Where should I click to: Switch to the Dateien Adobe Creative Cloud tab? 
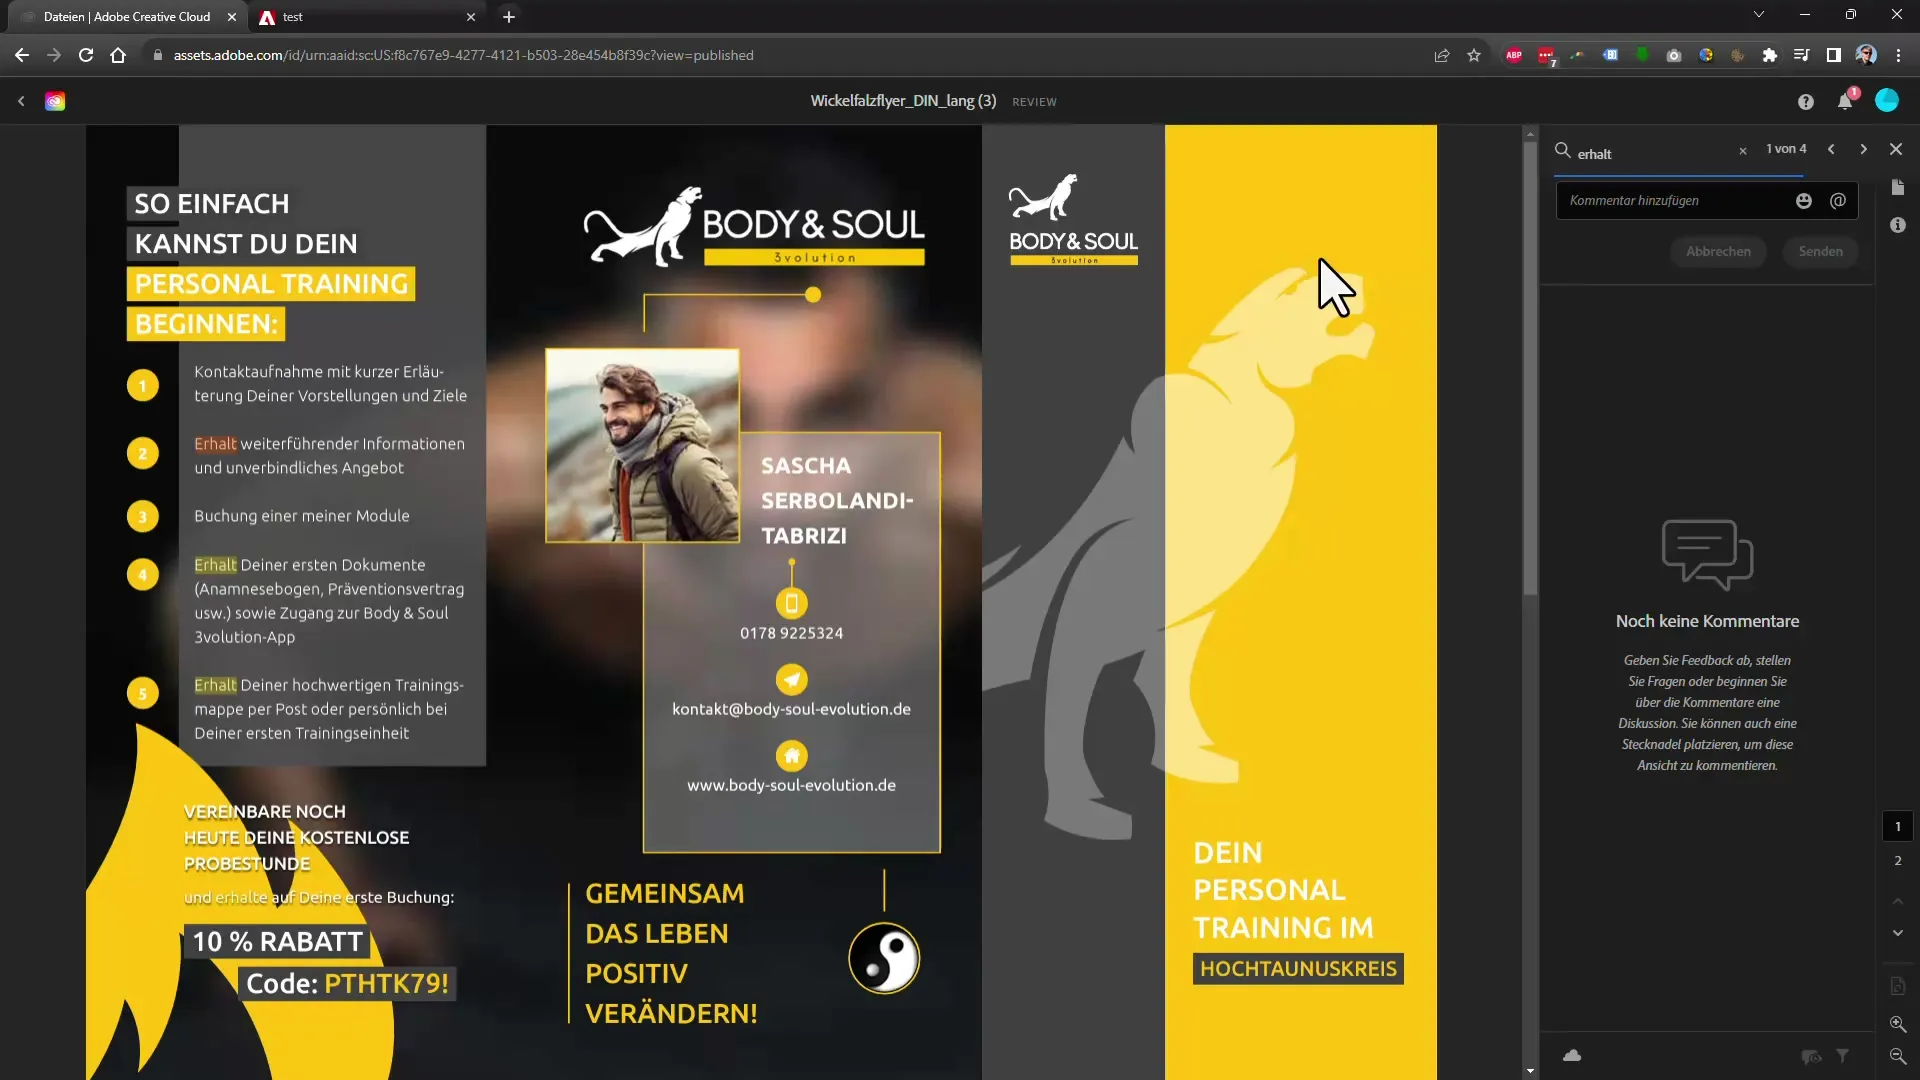[127, 17]
